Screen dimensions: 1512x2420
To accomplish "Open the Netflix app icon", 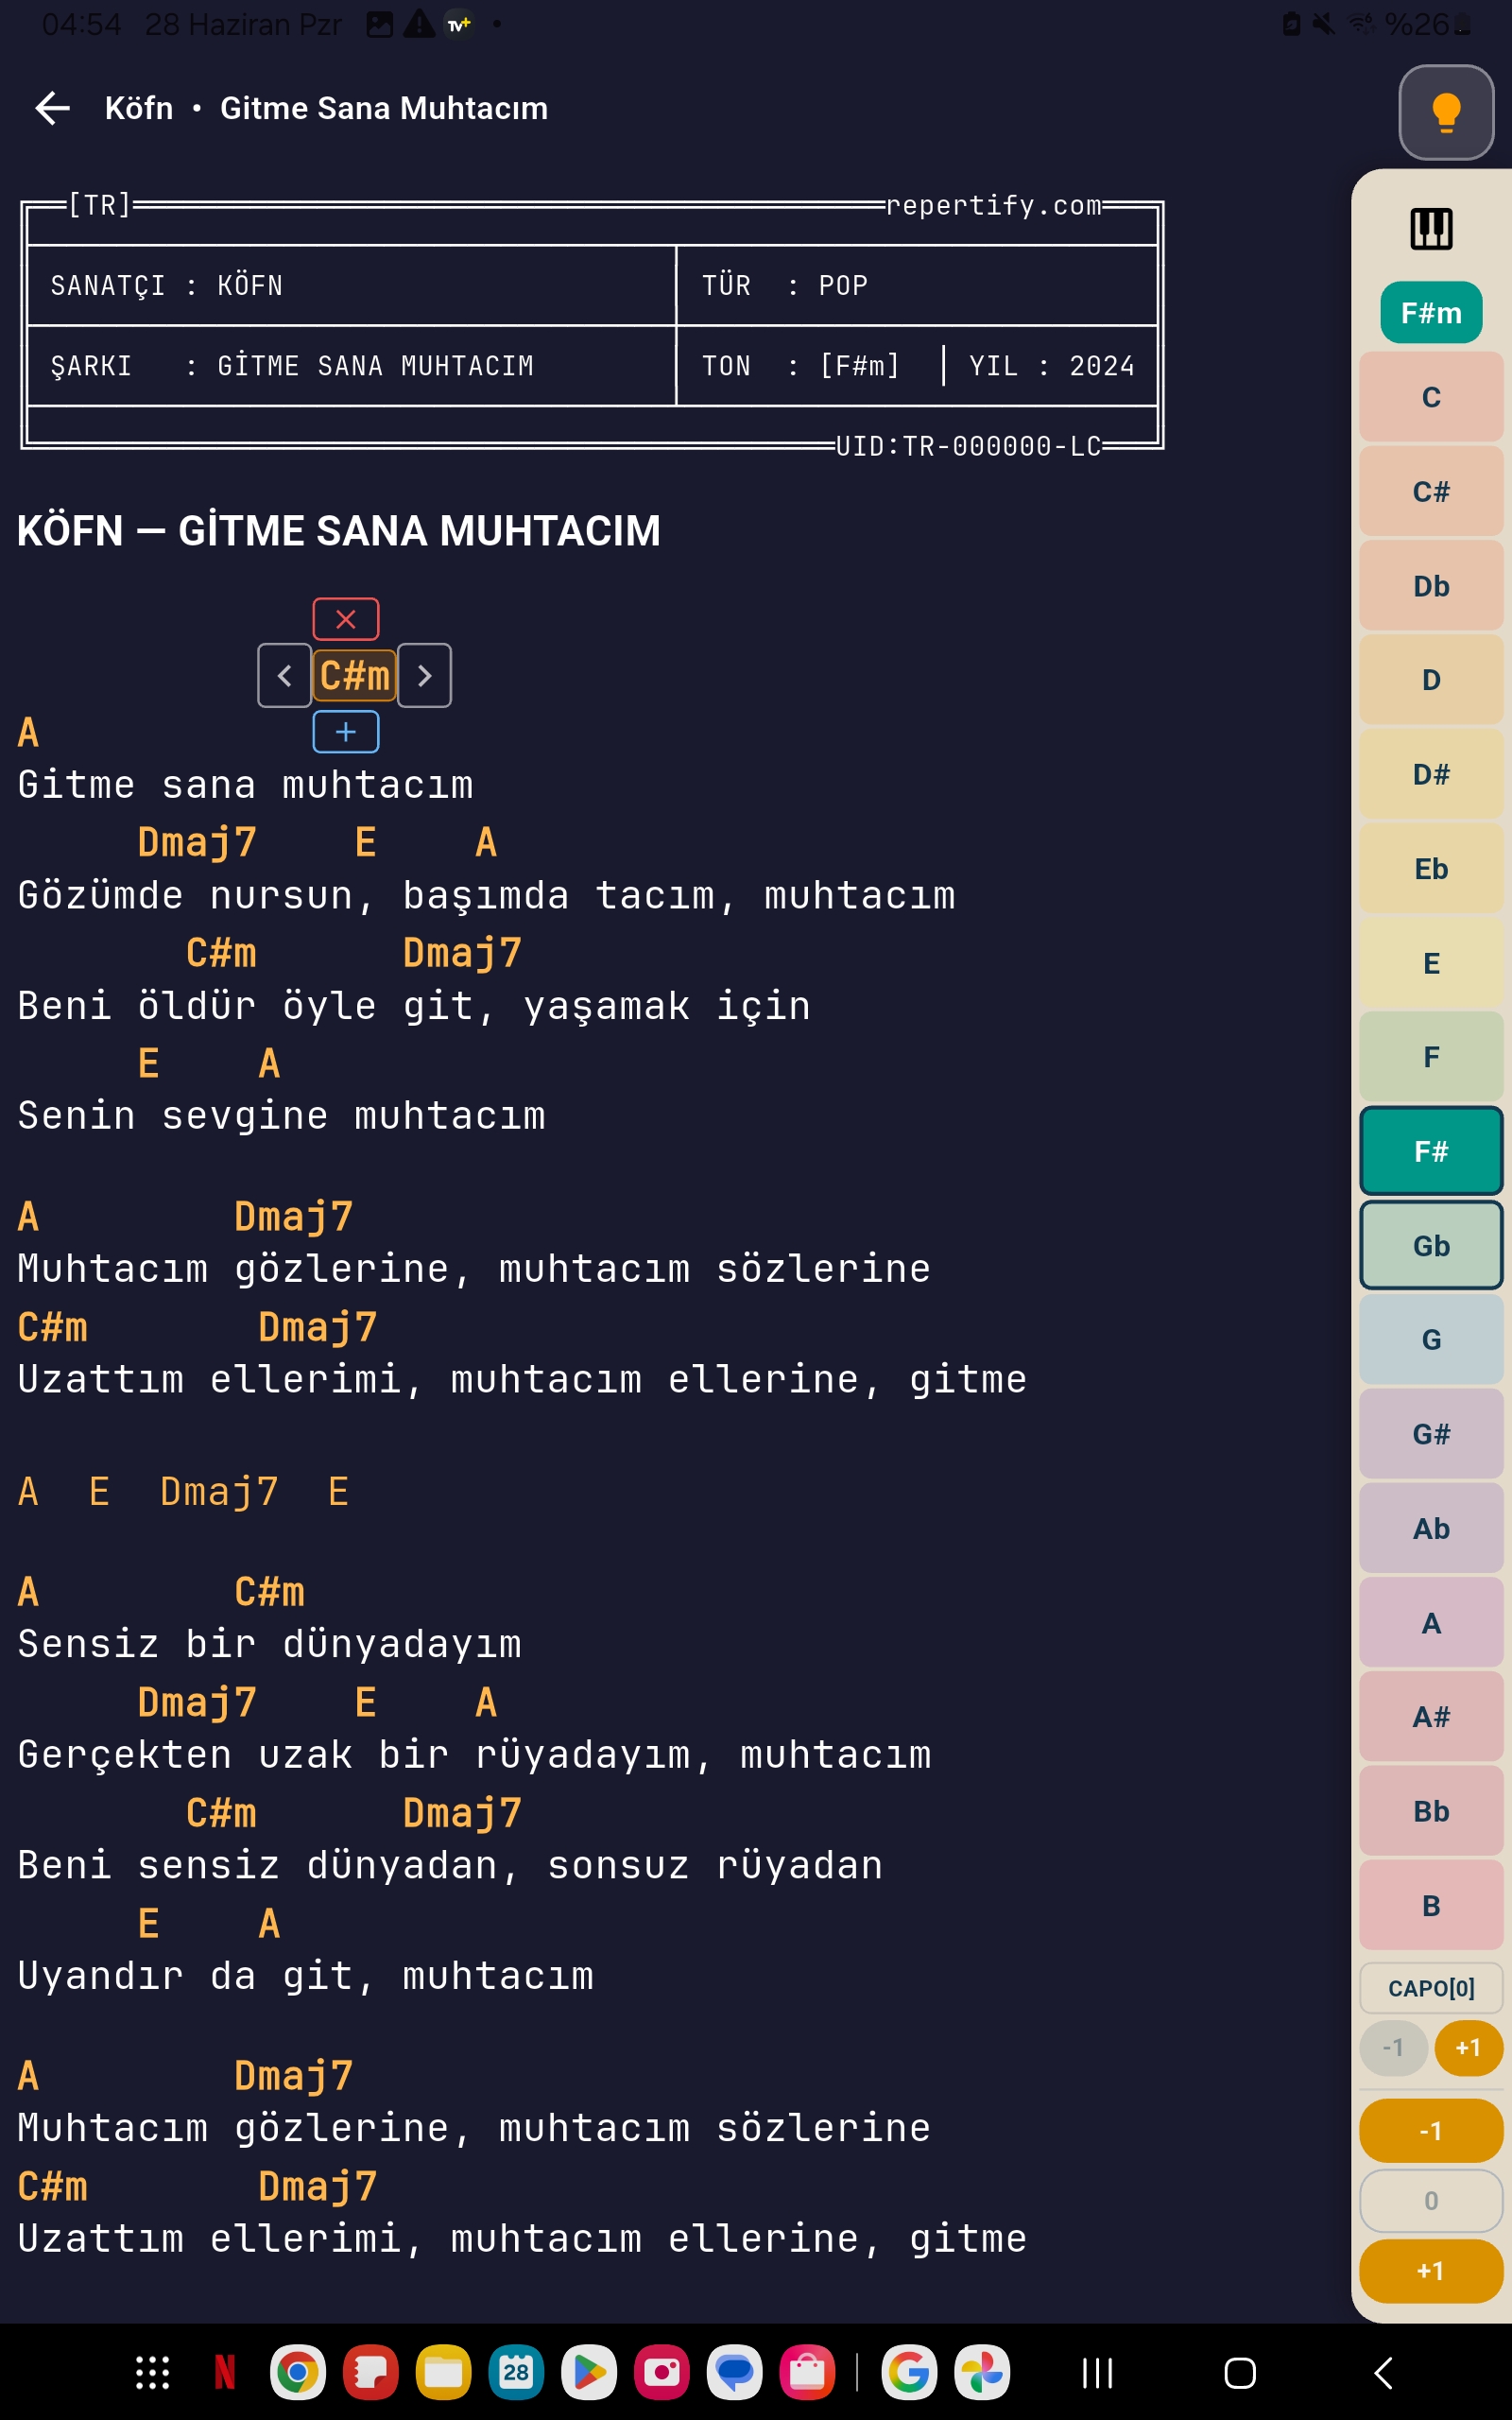I will (x=225, y=2372).
